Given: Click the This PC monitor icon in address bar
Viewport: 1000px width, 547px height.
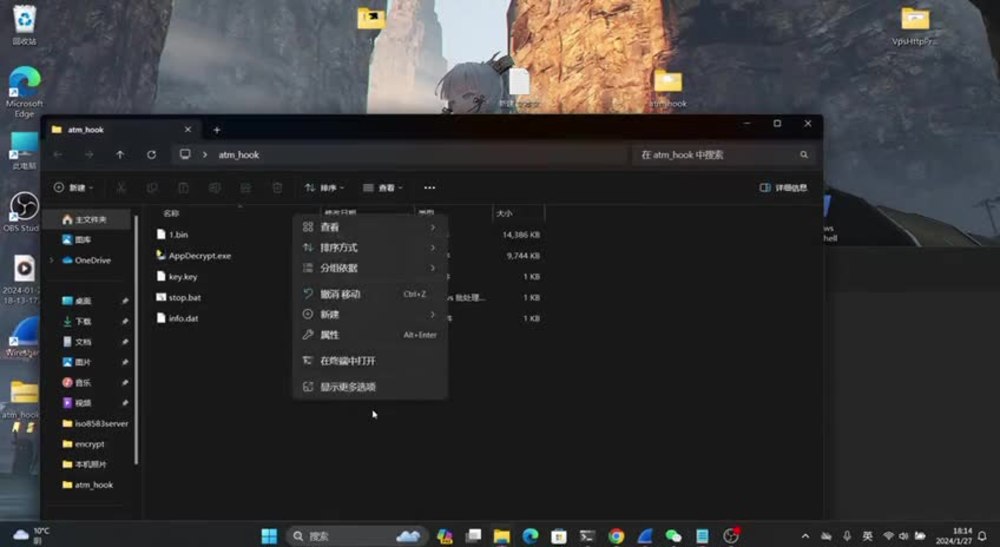Looking at the screenshot, I should click(x=185, y=154).
